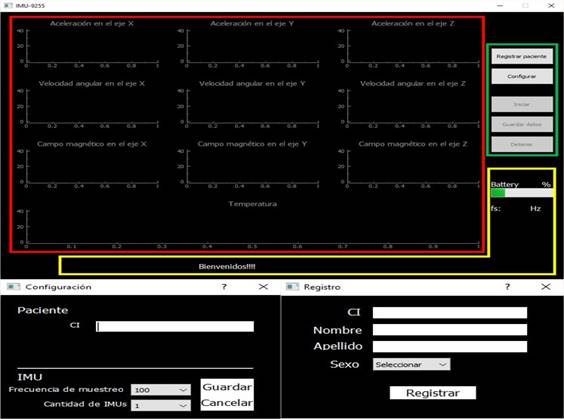Click the Registrar button in Registro
The height and width of the screenshot is (419, 564).
pos(433,393)
